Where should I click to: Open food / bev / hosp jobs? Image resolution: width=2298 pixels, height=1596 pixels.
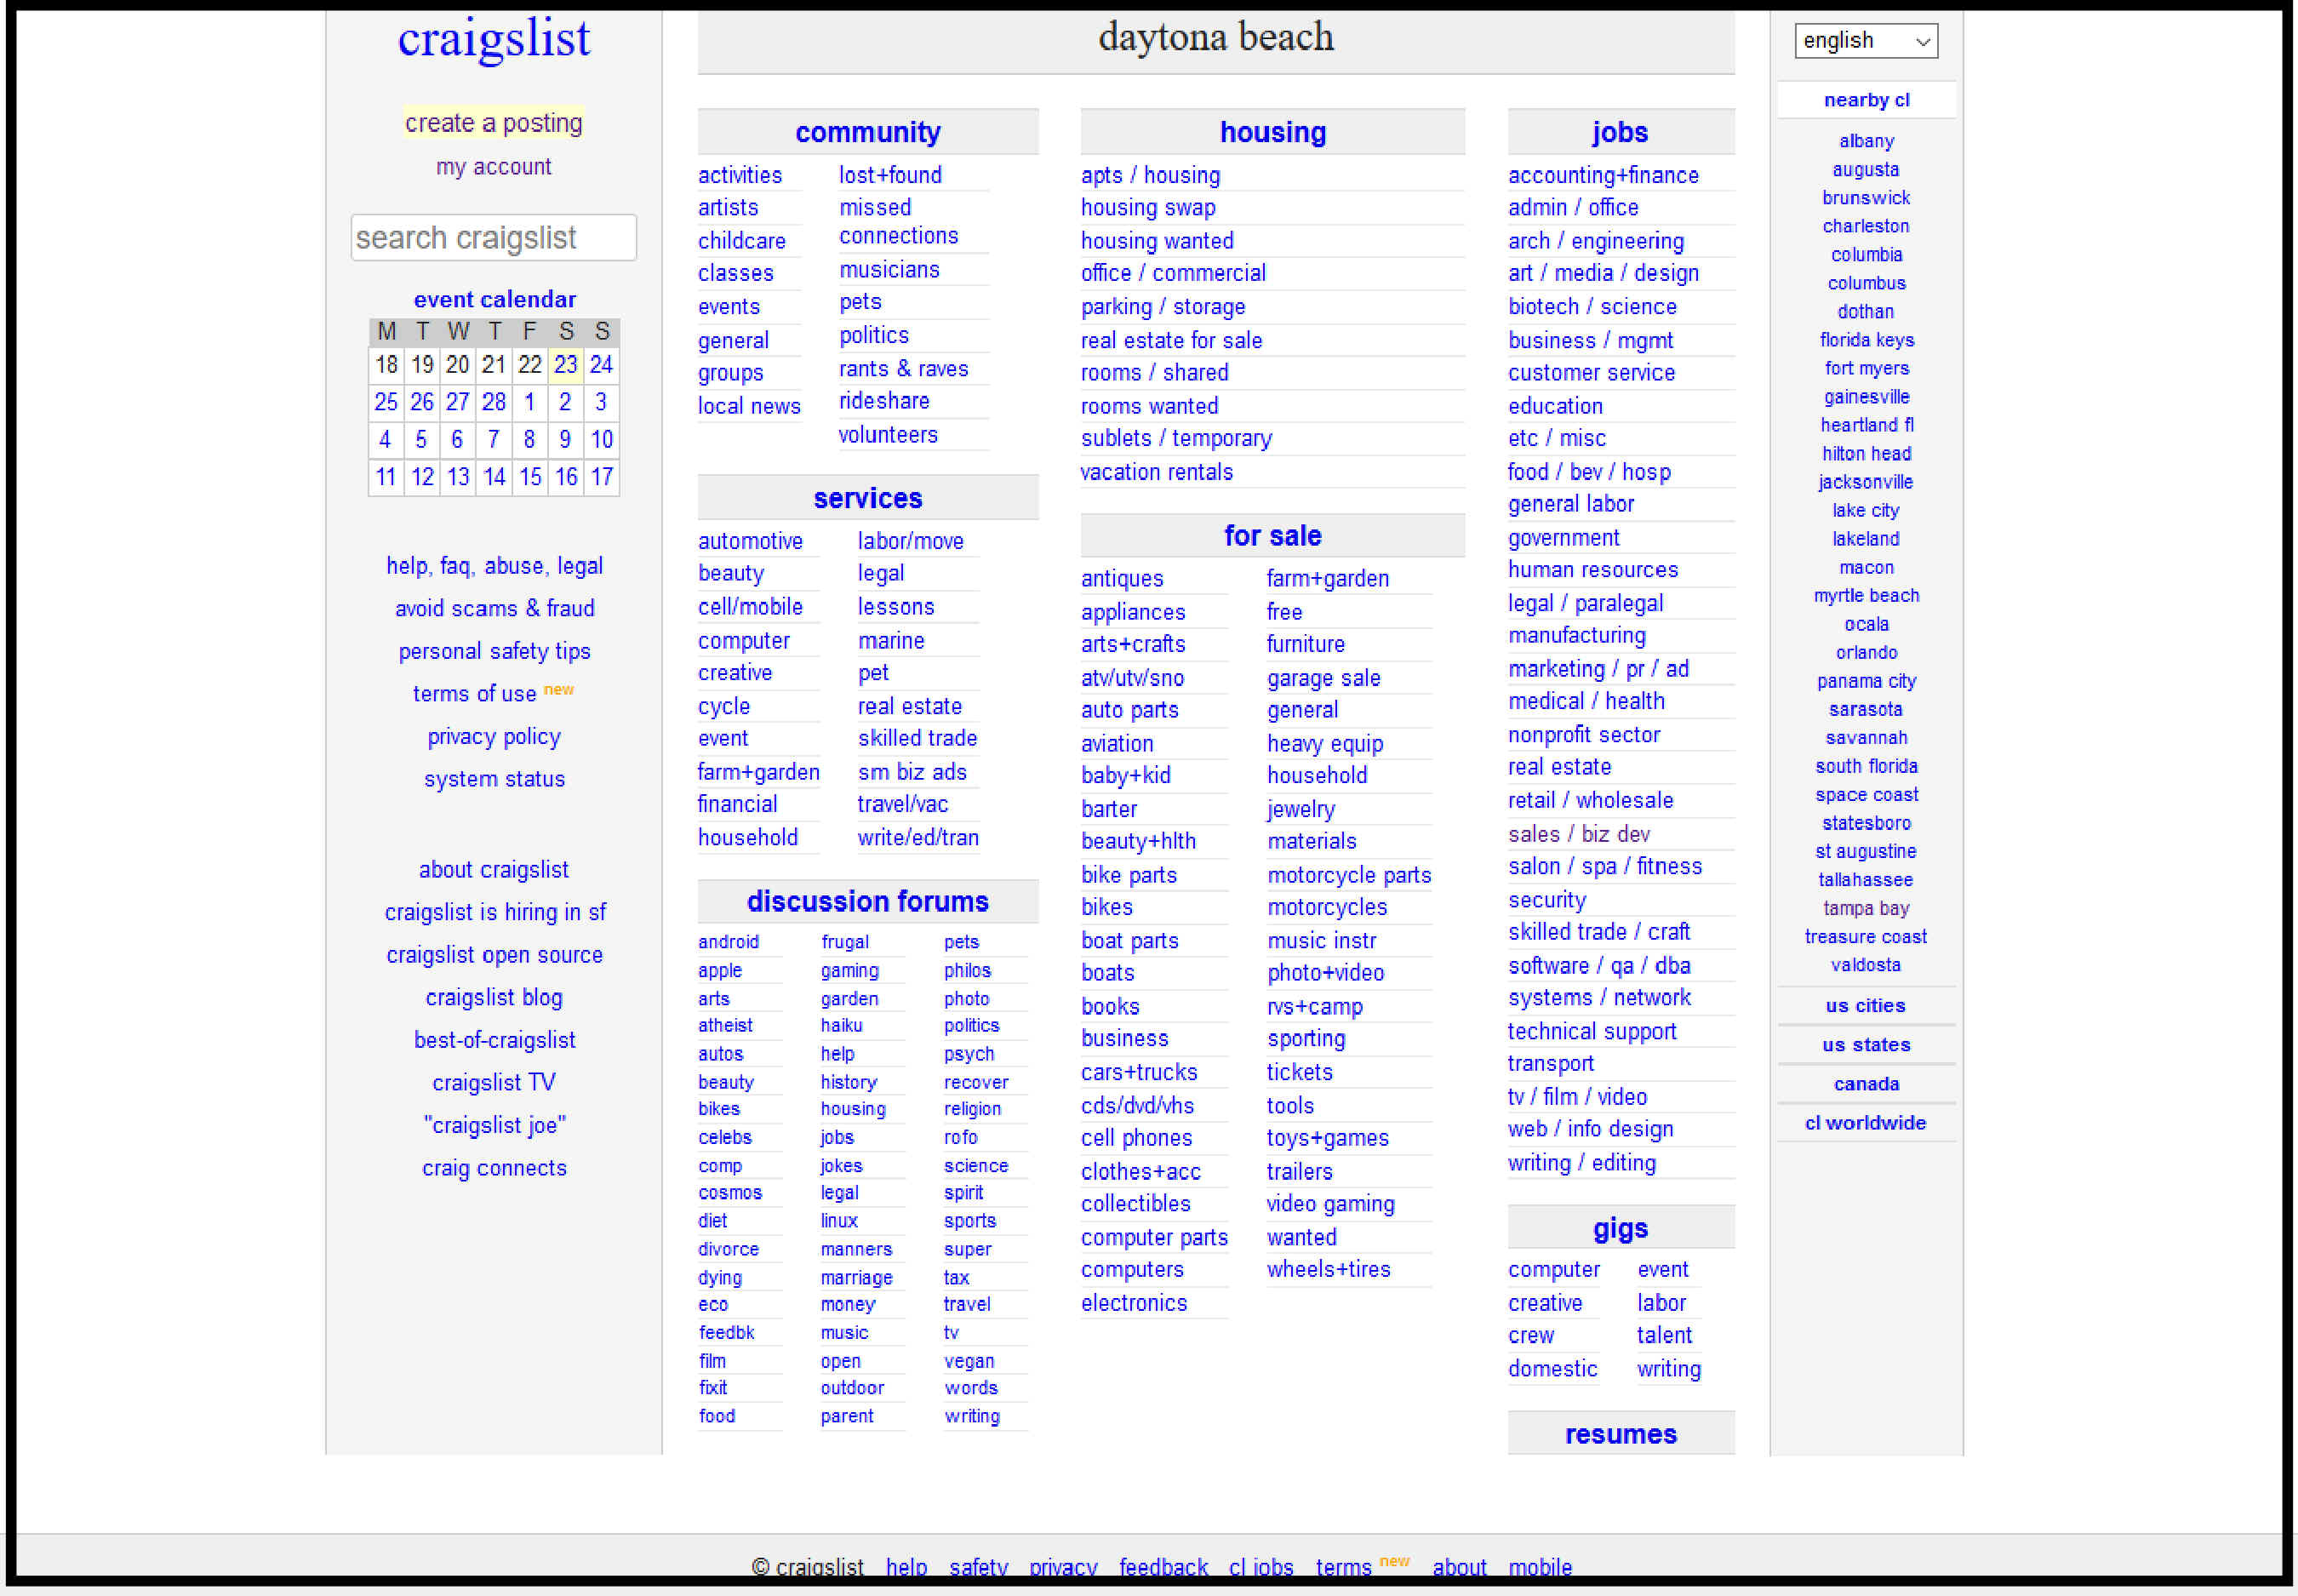[x=1588, y=472]
